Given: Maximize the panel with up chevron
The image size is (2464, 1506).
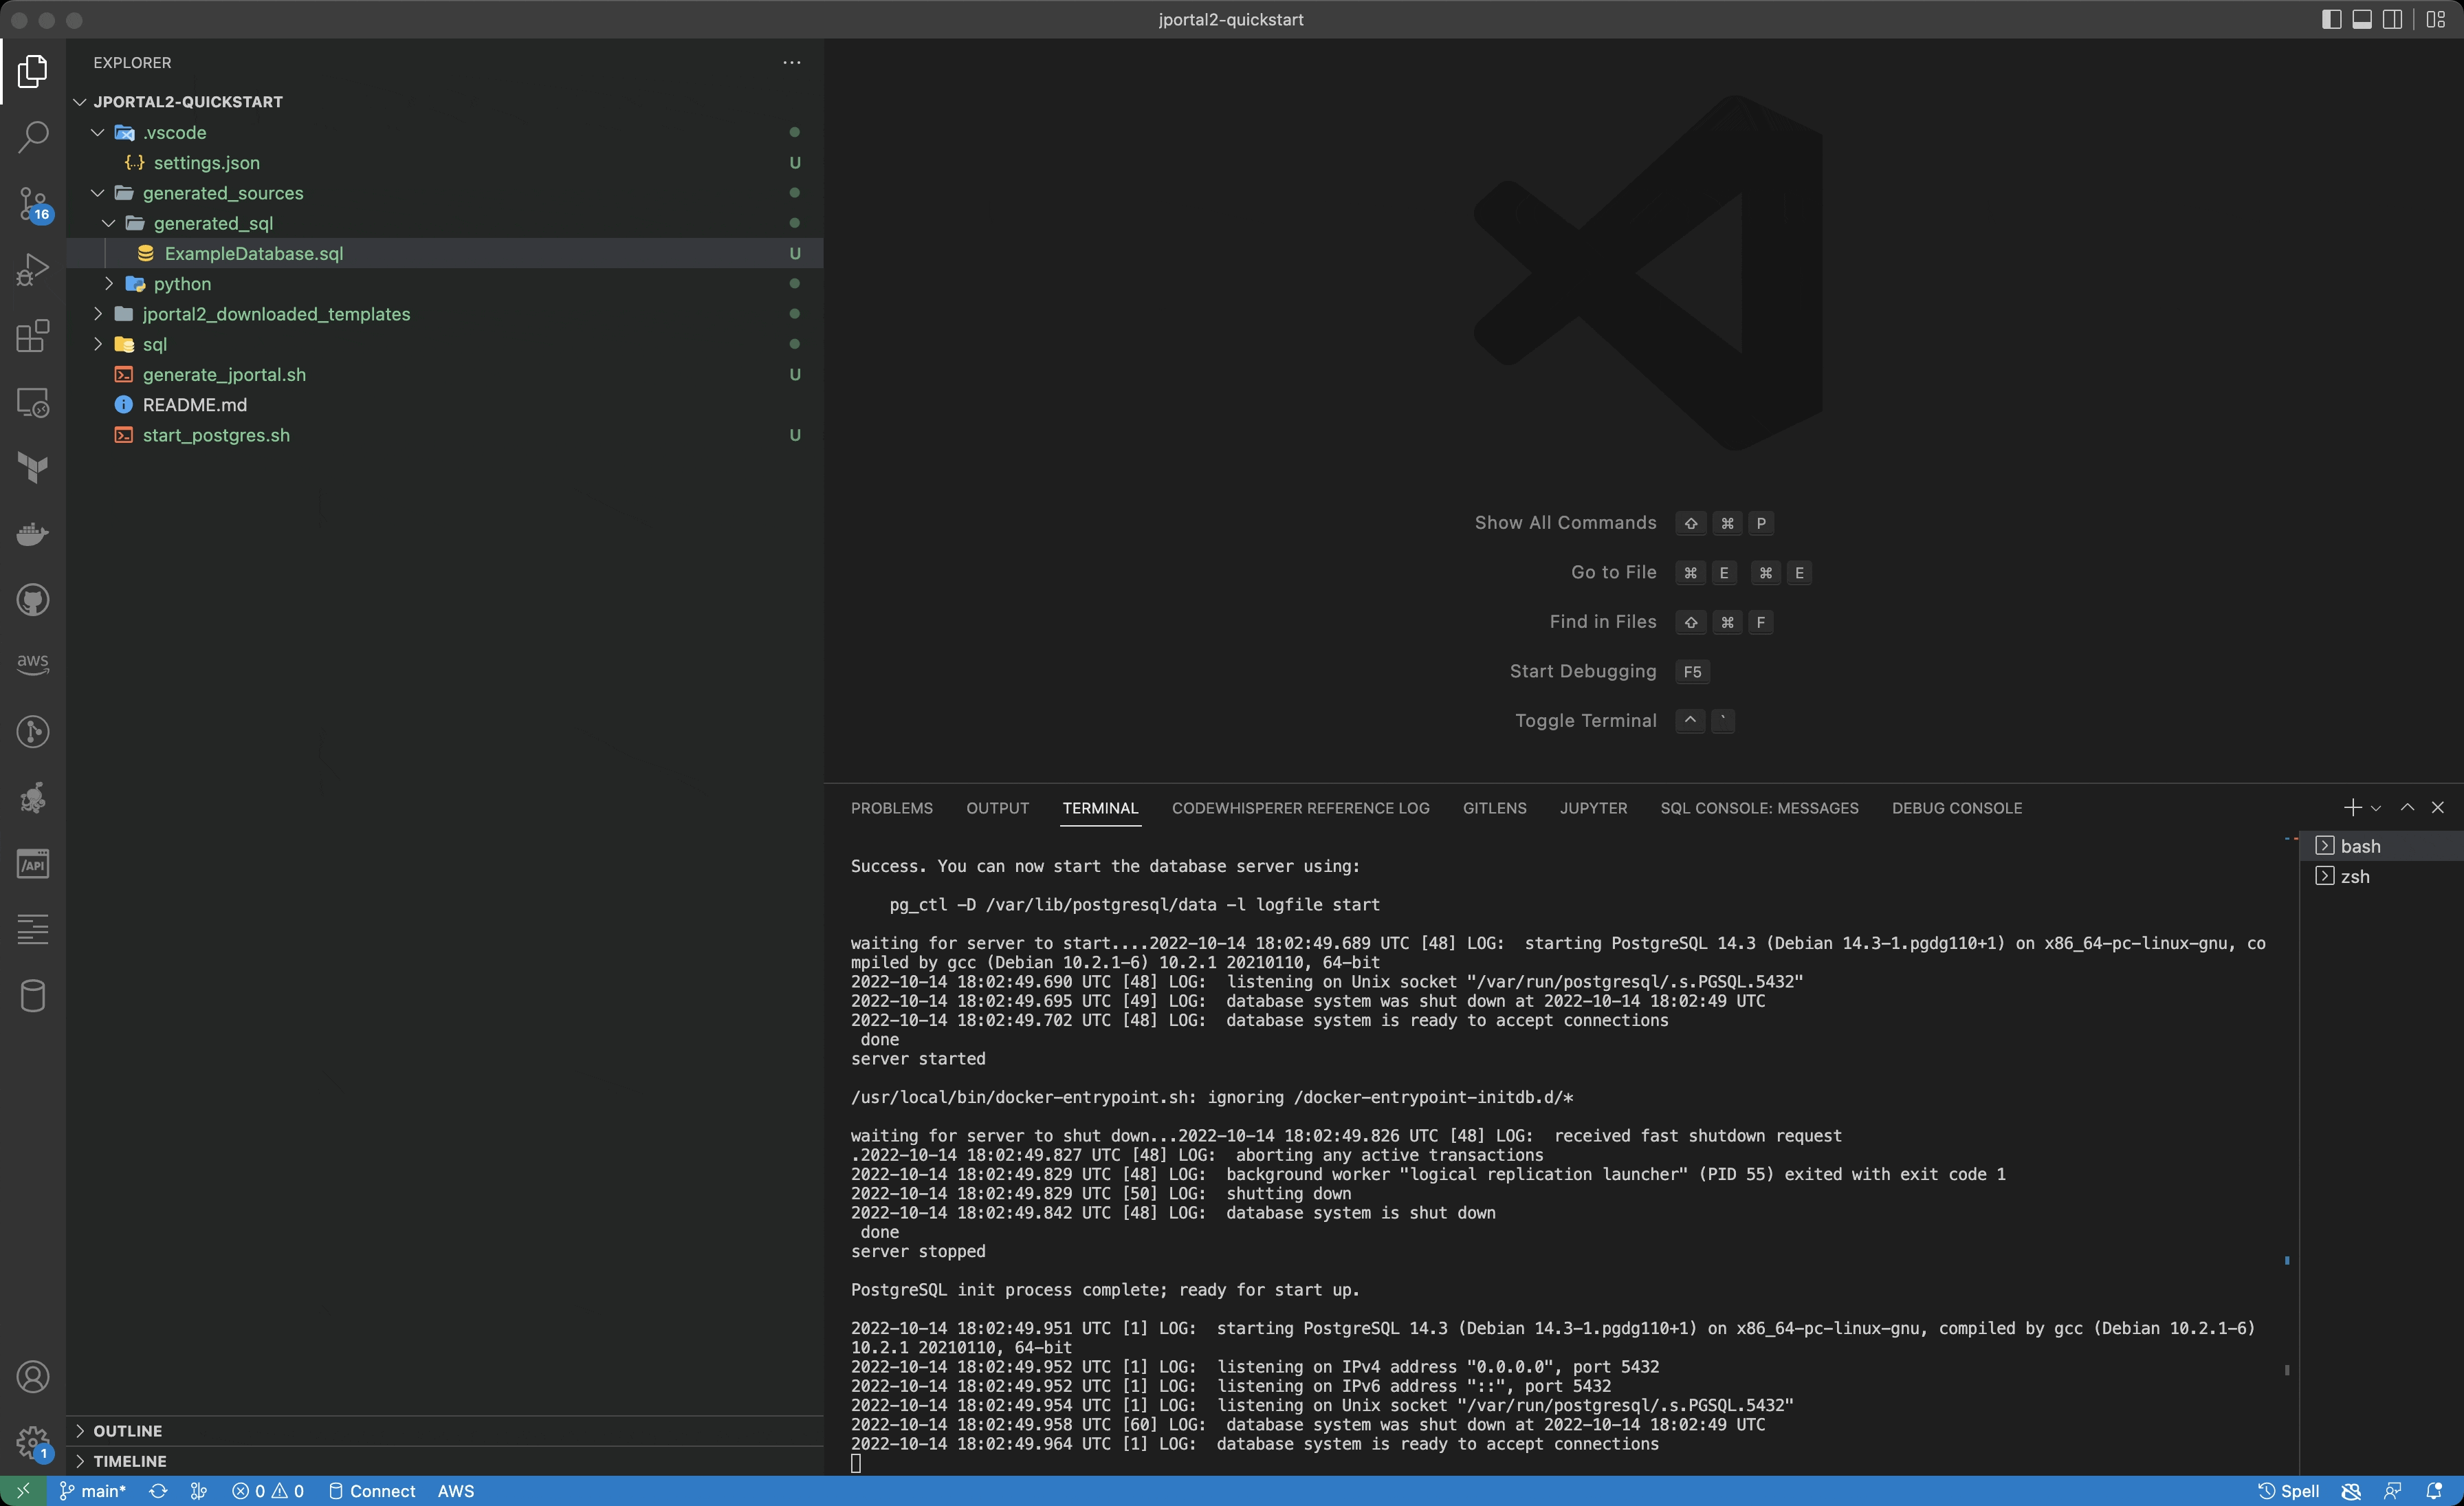Looking at the screenshot, I should [2407, 807].
